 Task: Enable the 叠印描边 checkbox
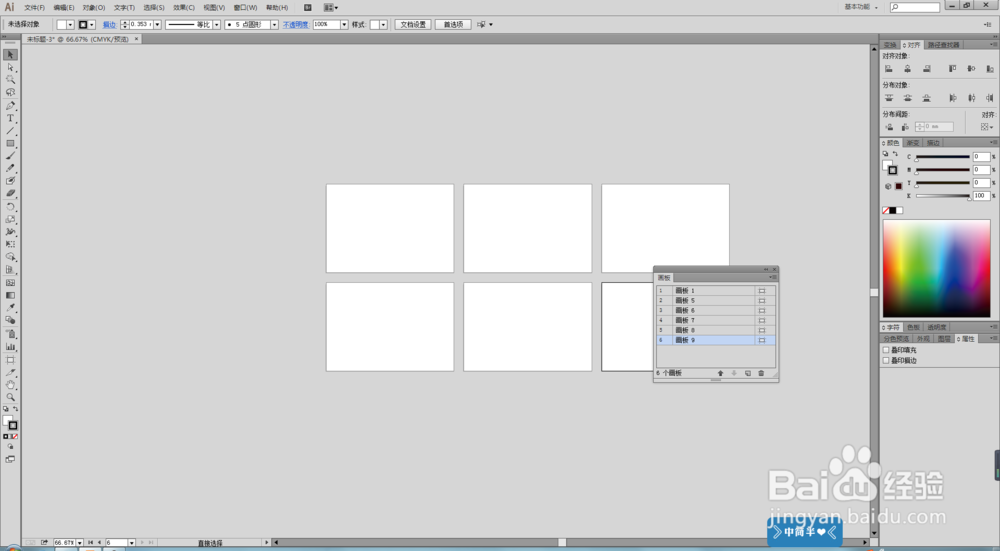[886, 360]
